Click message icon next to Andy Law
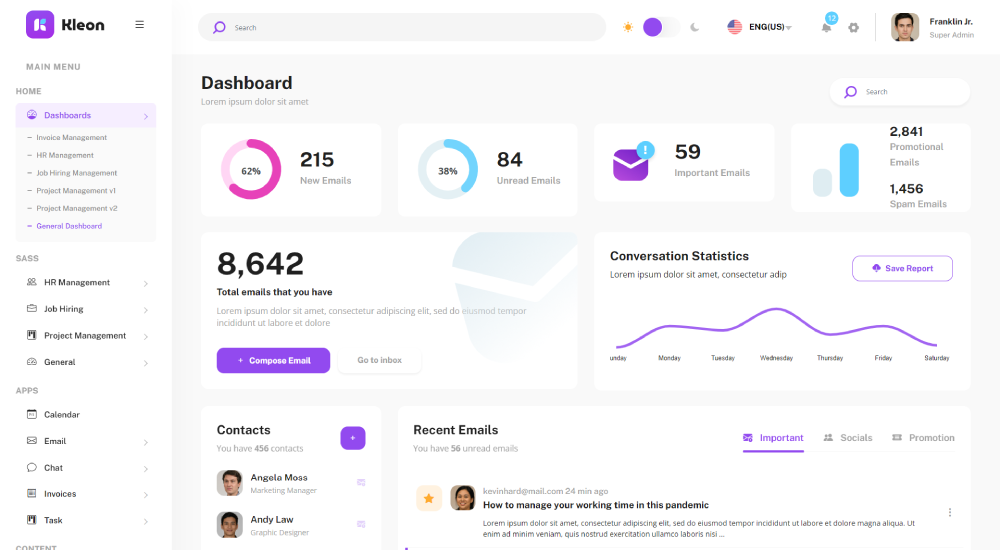1000x550 pixels. 361,524
